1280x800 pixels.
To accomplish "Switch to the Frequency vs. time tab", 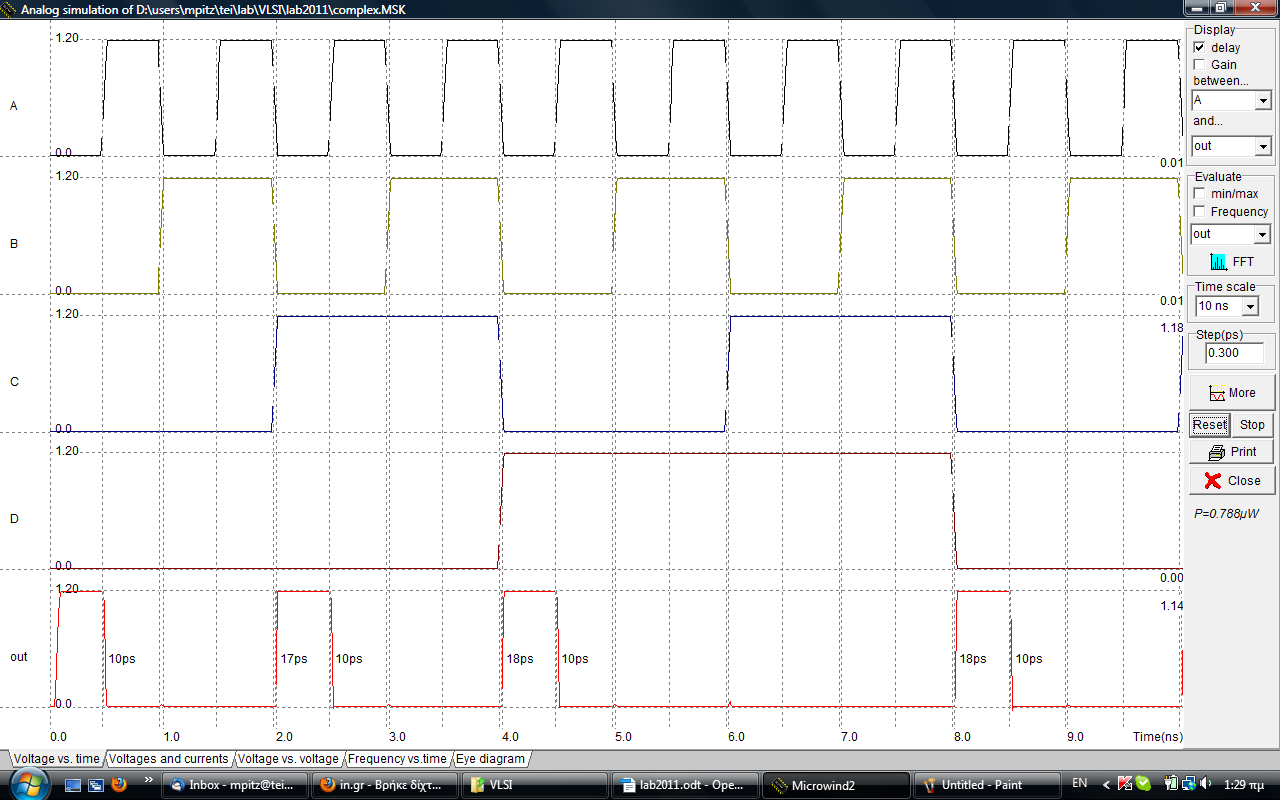I will (x=397, y=759).
